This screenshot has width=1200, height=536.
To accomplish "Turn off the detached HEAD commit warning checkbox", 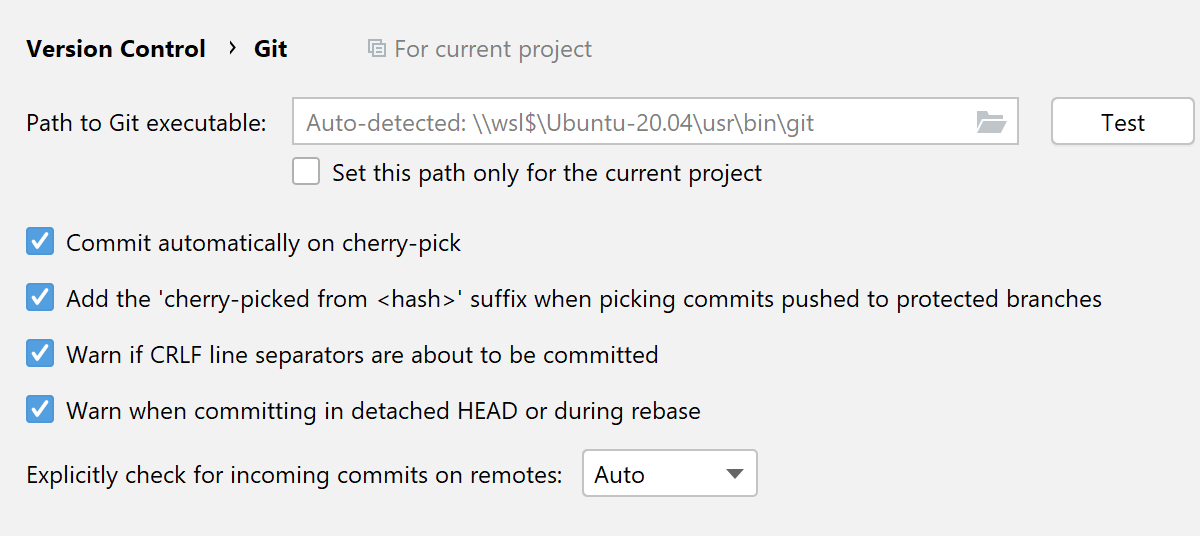I will (40, 410).
